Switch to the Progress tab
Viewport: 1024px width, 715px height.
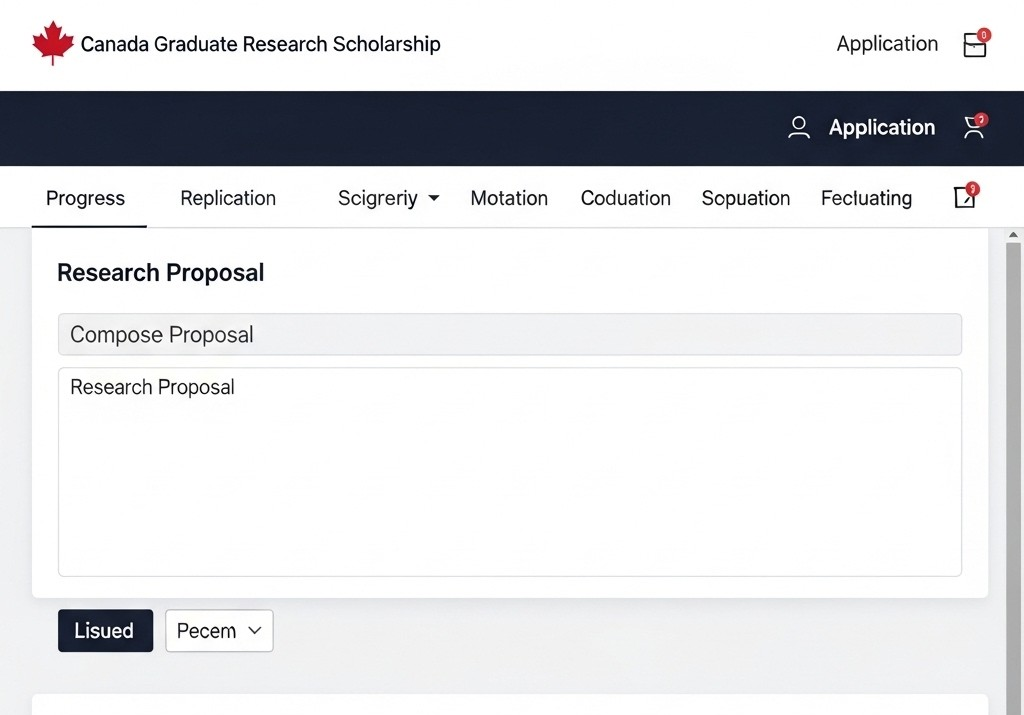coord(86,198)
